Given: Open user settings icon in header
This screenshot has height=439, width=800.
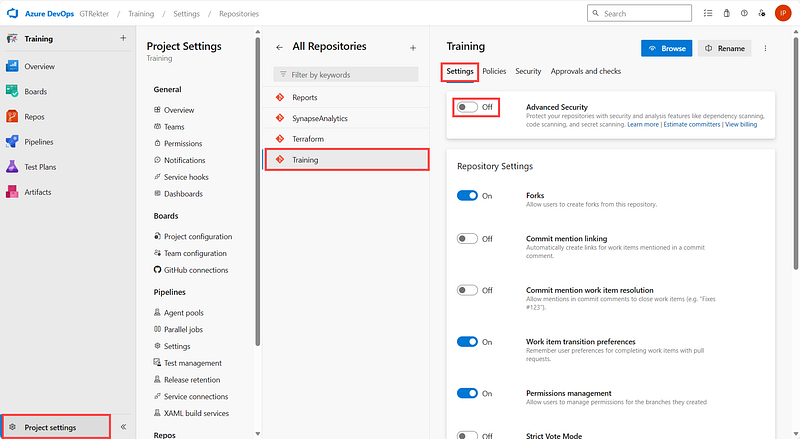Looking at the screenshot, I should pos(762,13).
